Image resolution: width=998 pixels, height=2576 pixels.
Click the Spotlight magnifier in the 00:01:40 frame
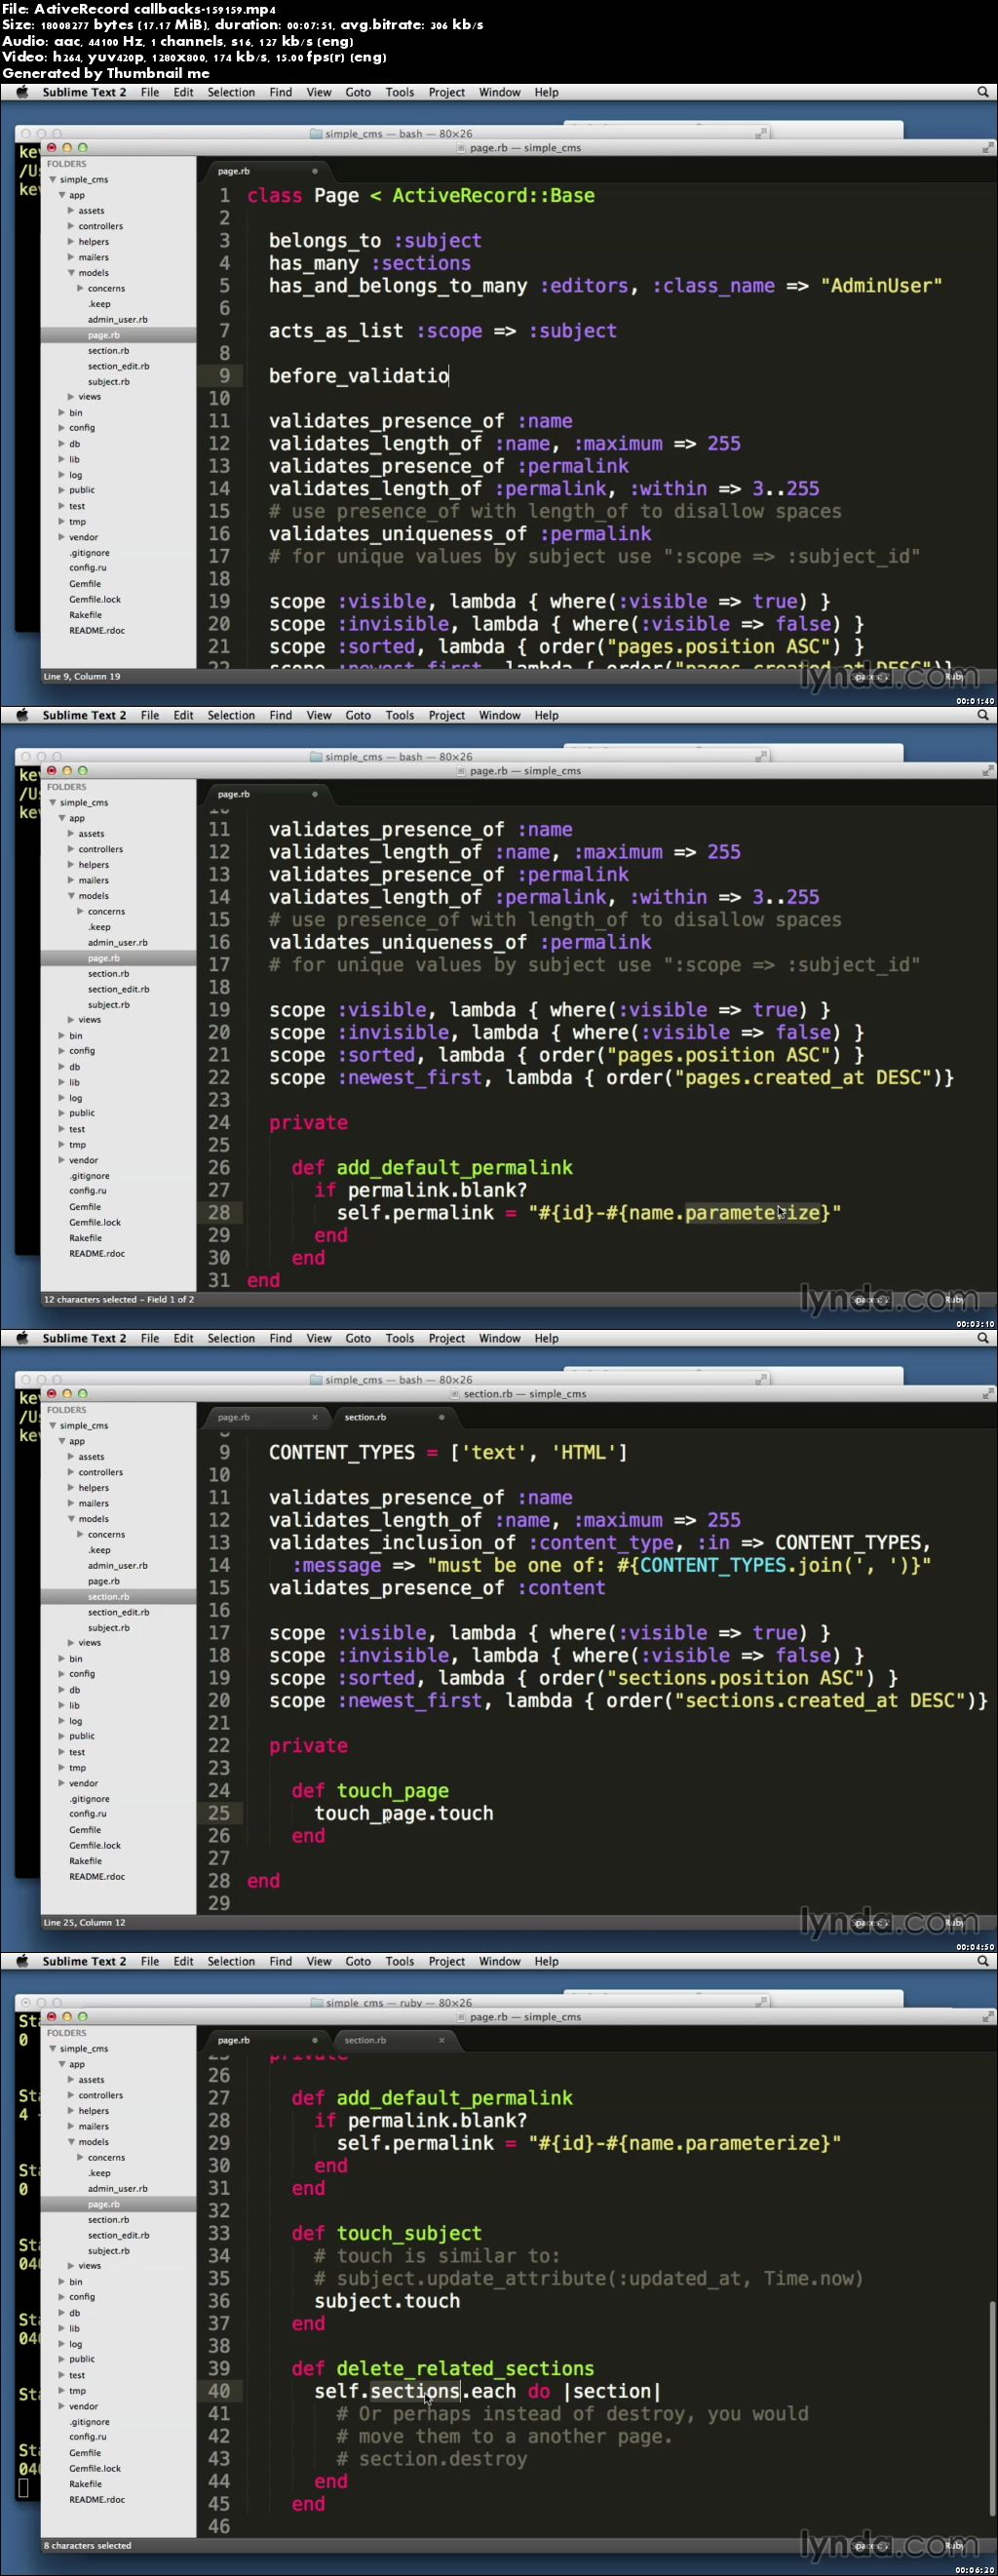pyautogui.click(x=982, y=92)
